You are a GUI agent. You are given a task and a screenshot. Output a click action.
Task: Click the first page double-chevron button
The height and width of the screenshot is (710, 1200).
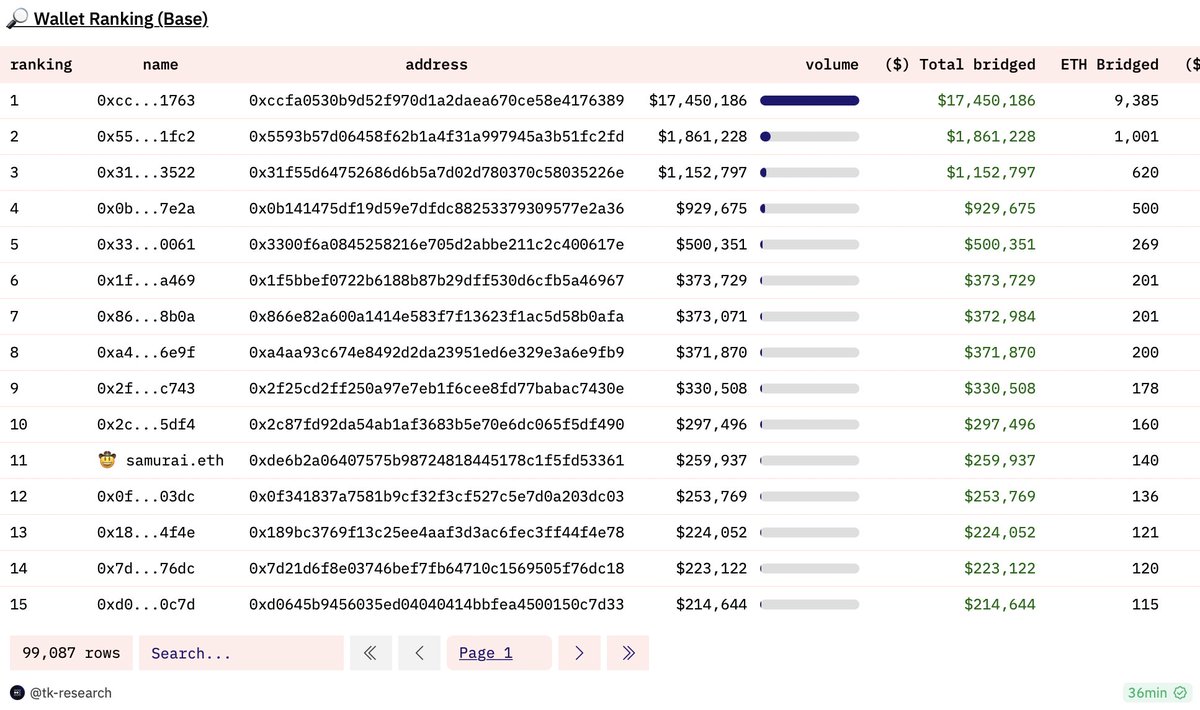(x=370, y=653)
